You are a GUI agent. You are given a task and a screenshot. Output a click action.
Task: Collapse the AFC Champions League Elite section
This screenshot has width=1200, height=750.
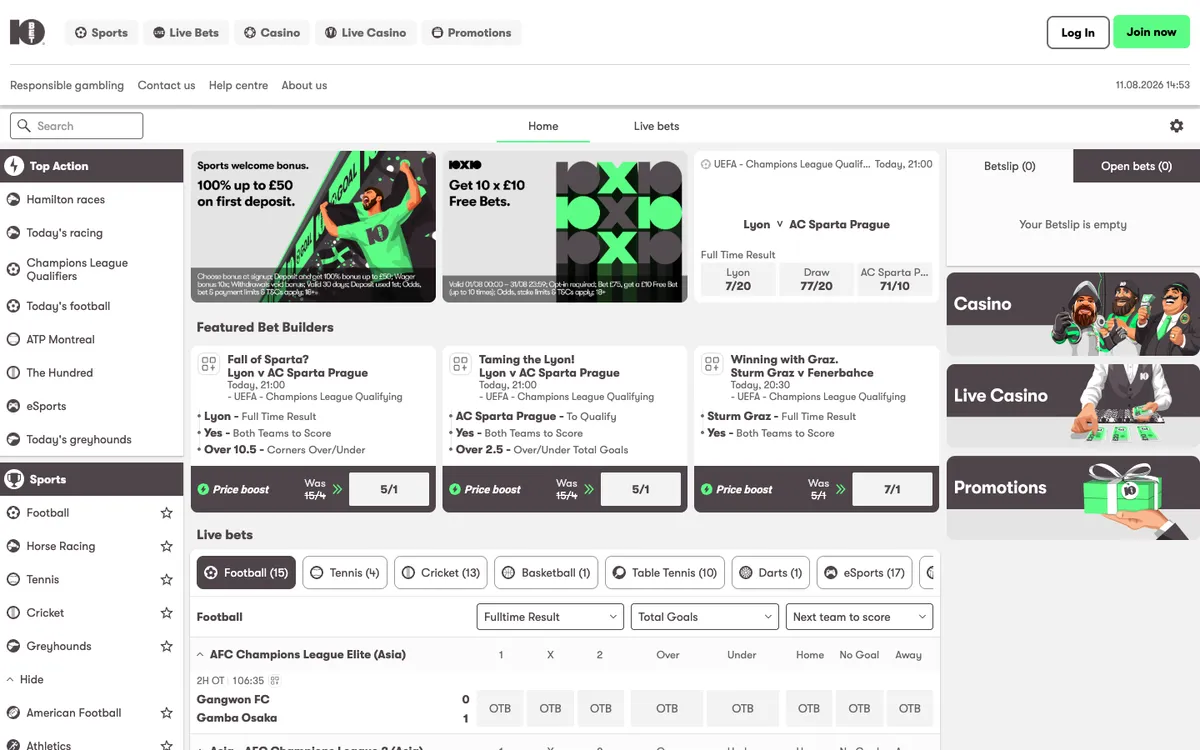[x=201, y=655]
